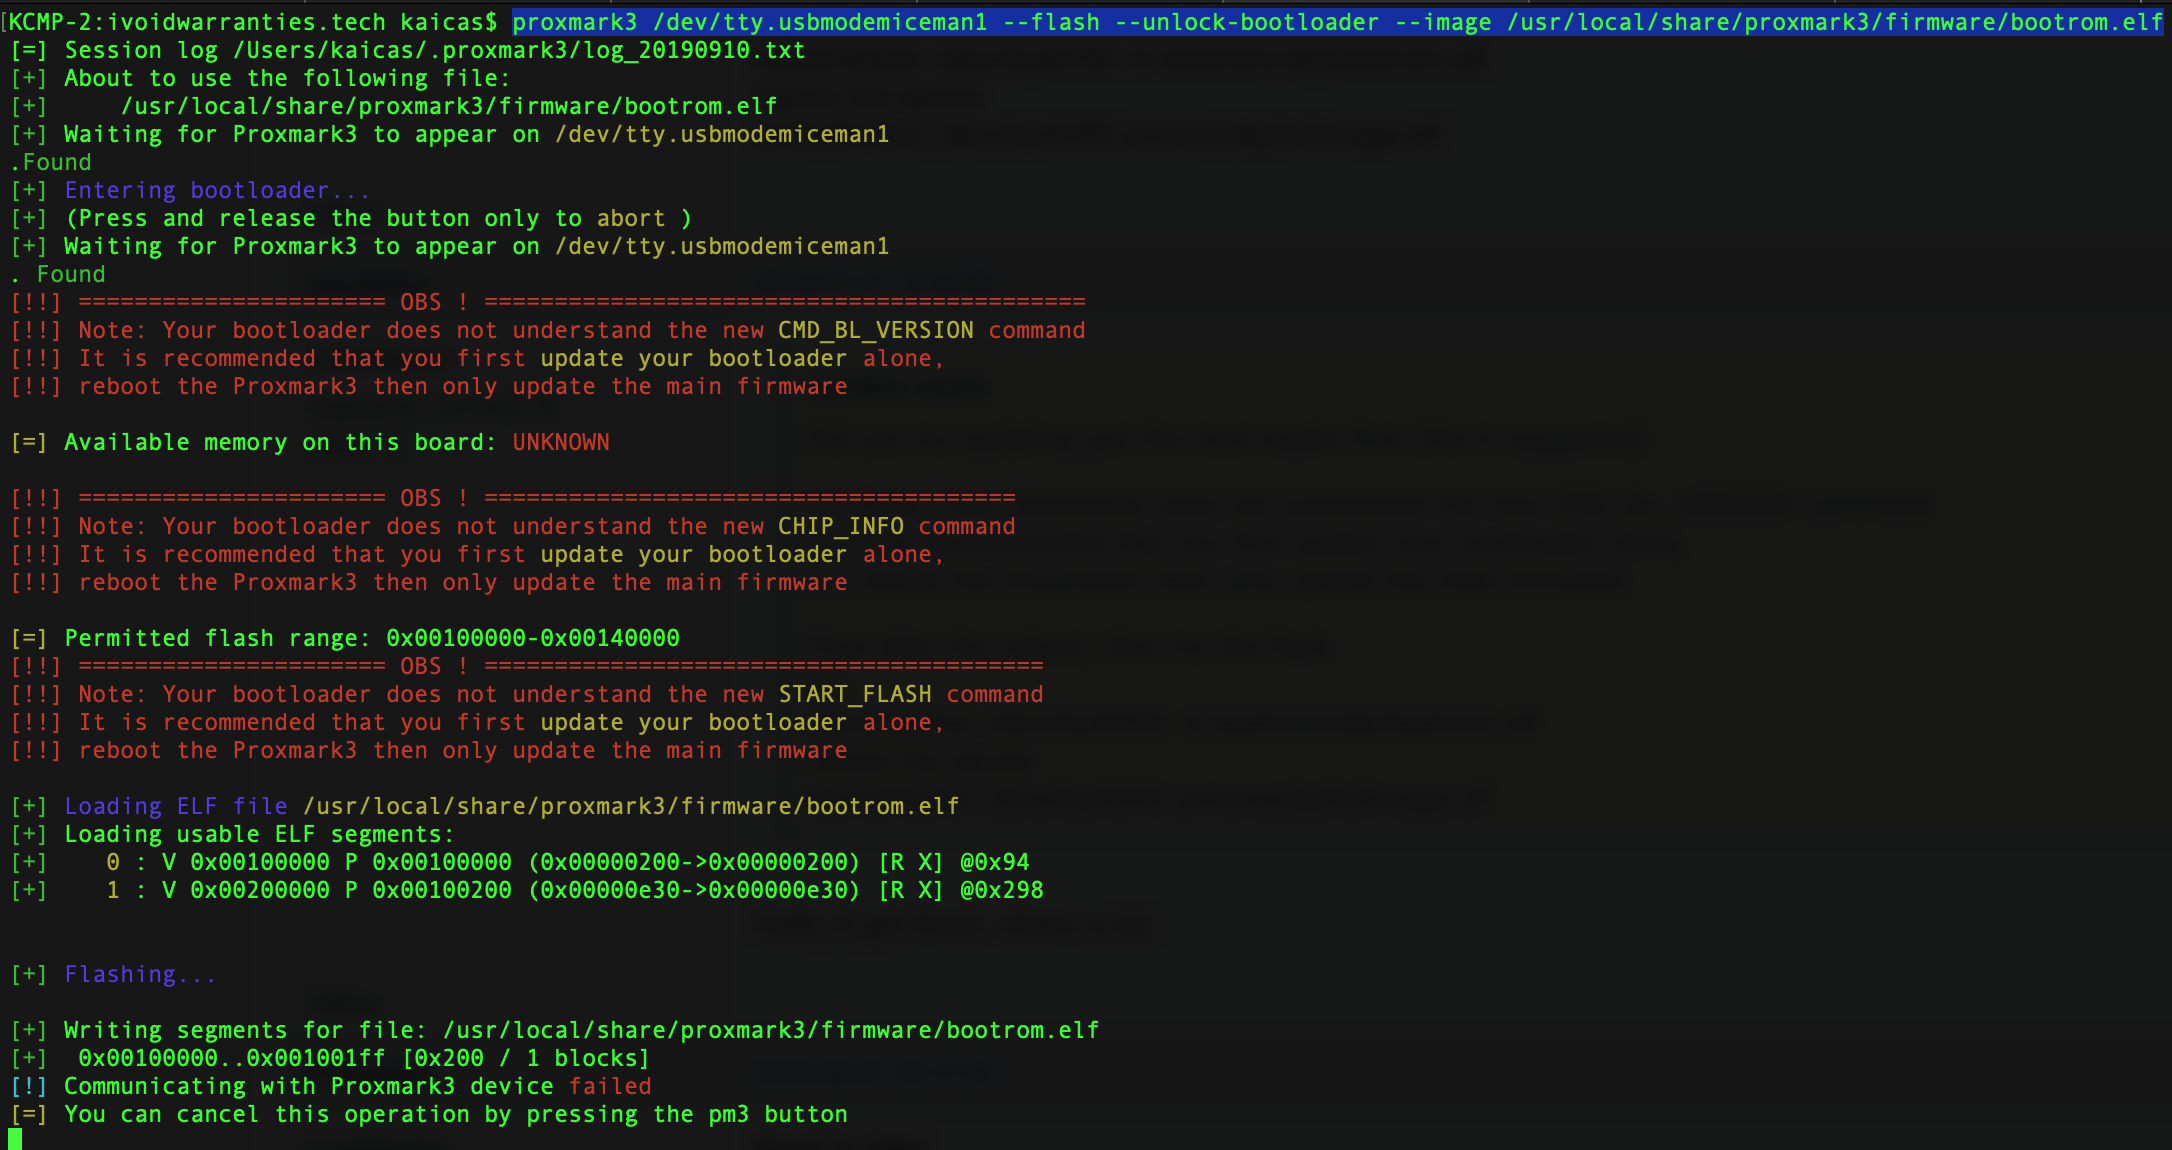This screenshot has height=1150, width=2172.
Task: Click the 'Session log /Users/kaicas/.proxmark3/log_20190910.txt' line
Action: pyautogui.click(x=408, y=50)
